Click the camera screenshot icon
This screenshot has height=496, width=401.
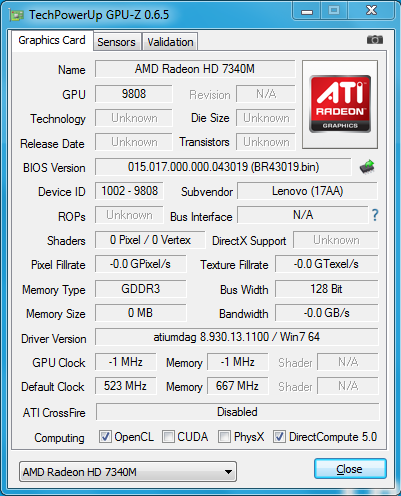[375, 40]
